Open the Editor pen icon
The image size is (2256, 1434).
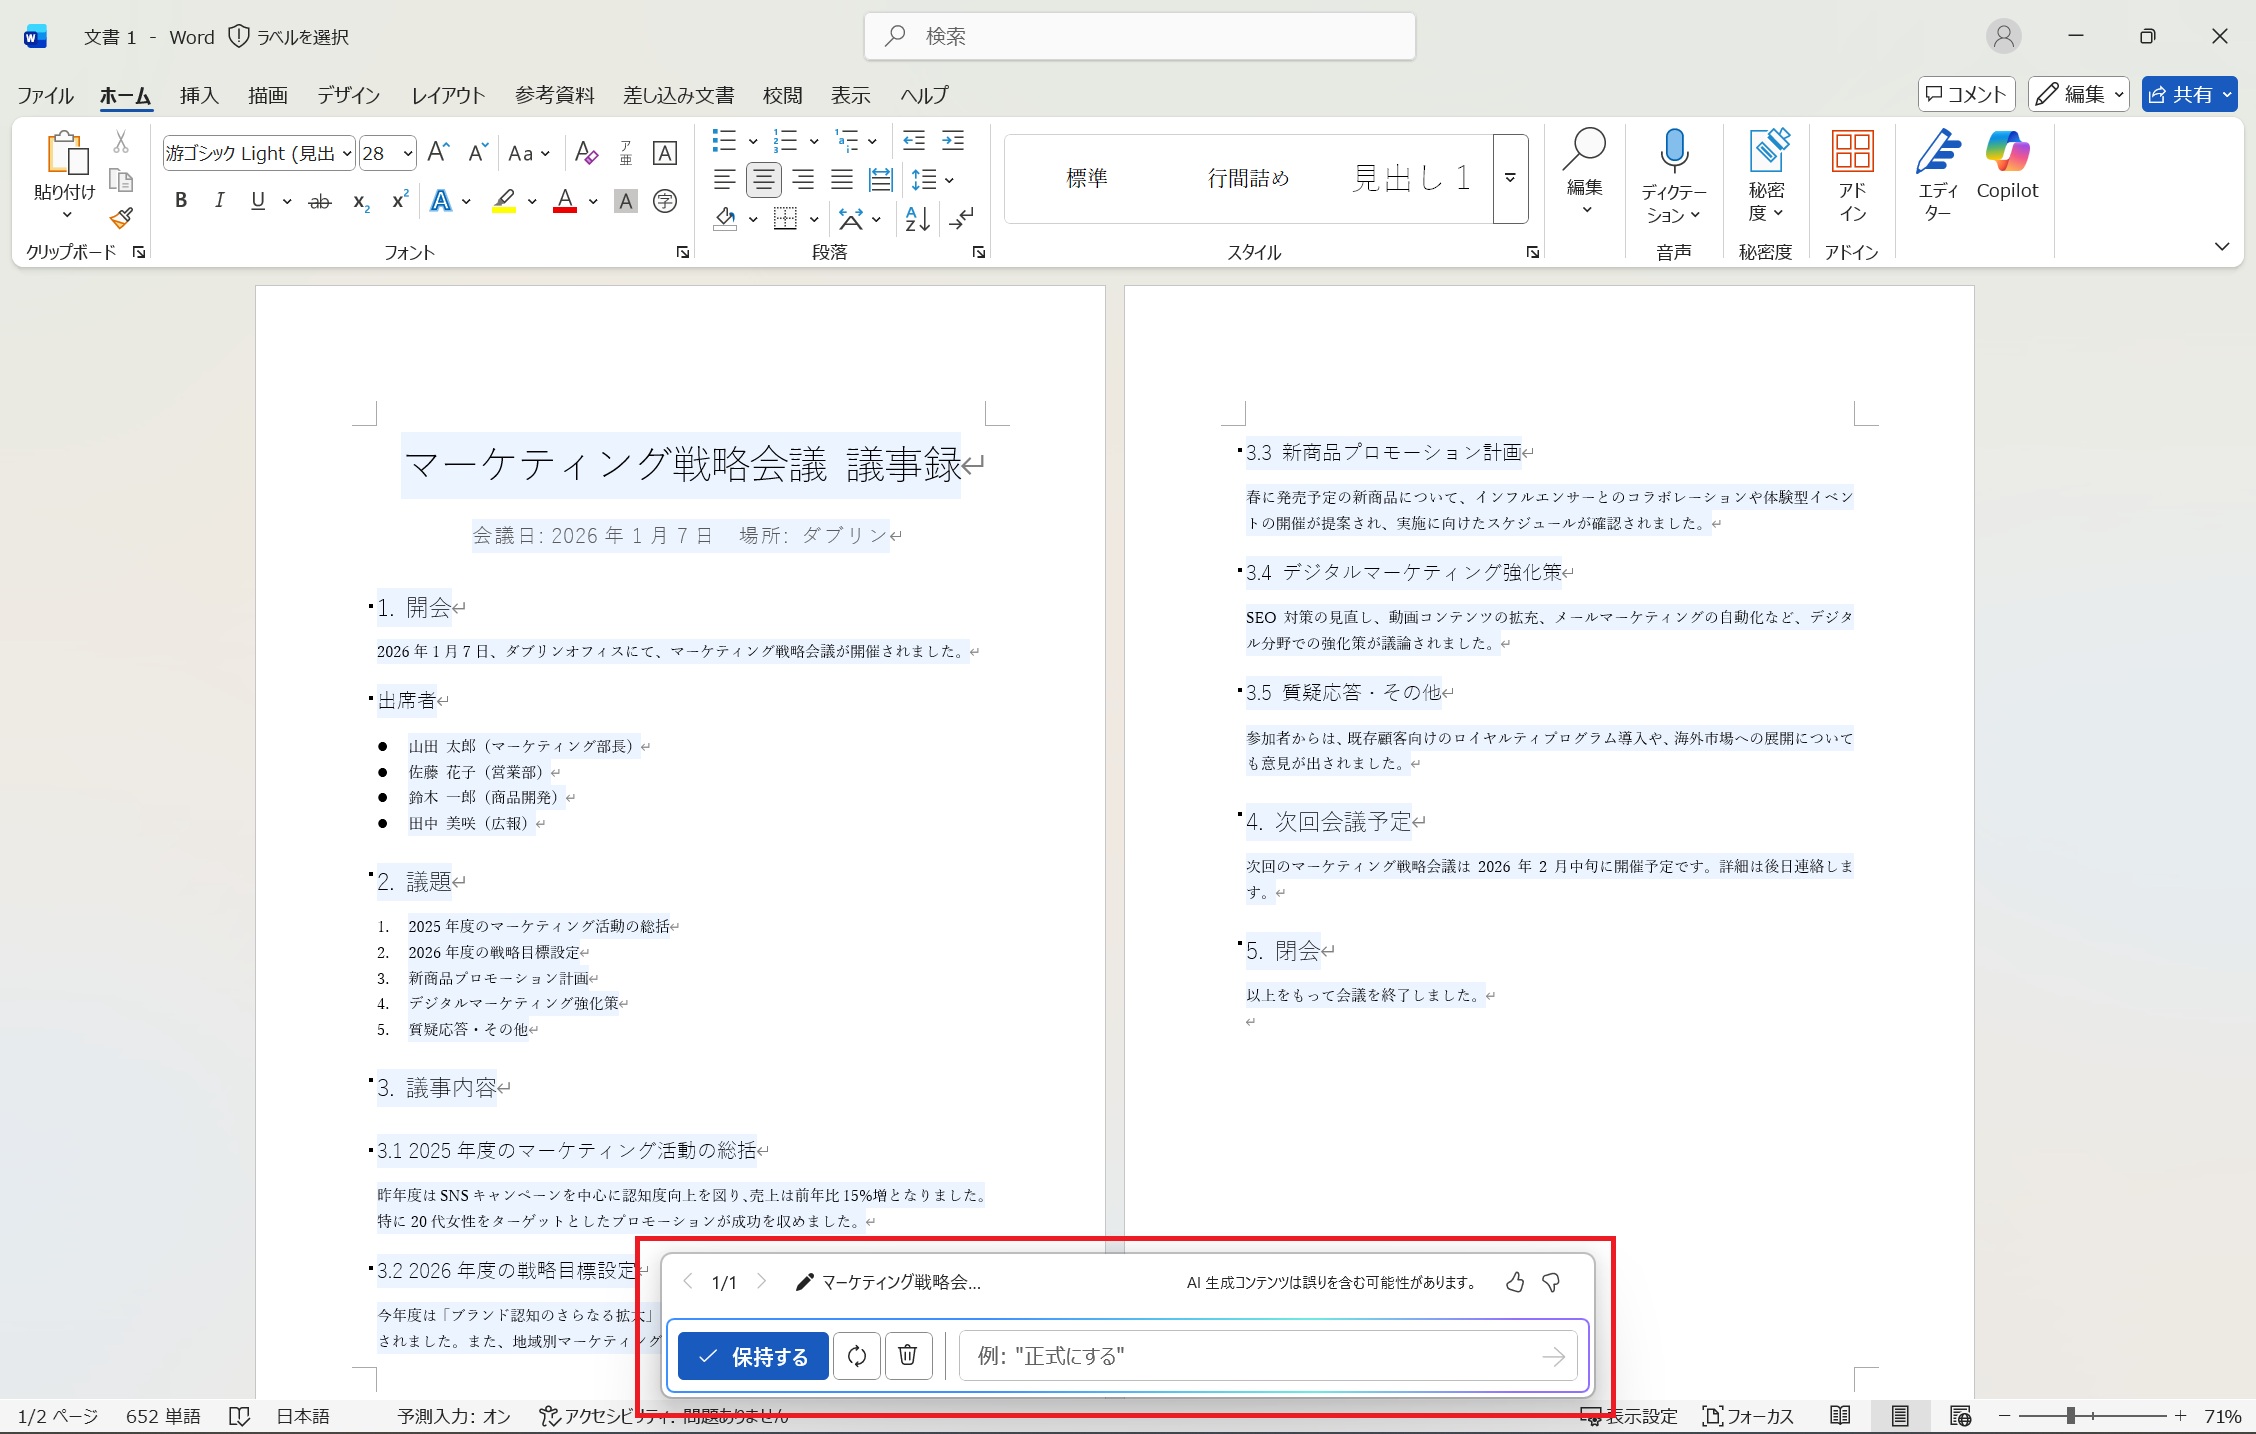coord(1937,152)
